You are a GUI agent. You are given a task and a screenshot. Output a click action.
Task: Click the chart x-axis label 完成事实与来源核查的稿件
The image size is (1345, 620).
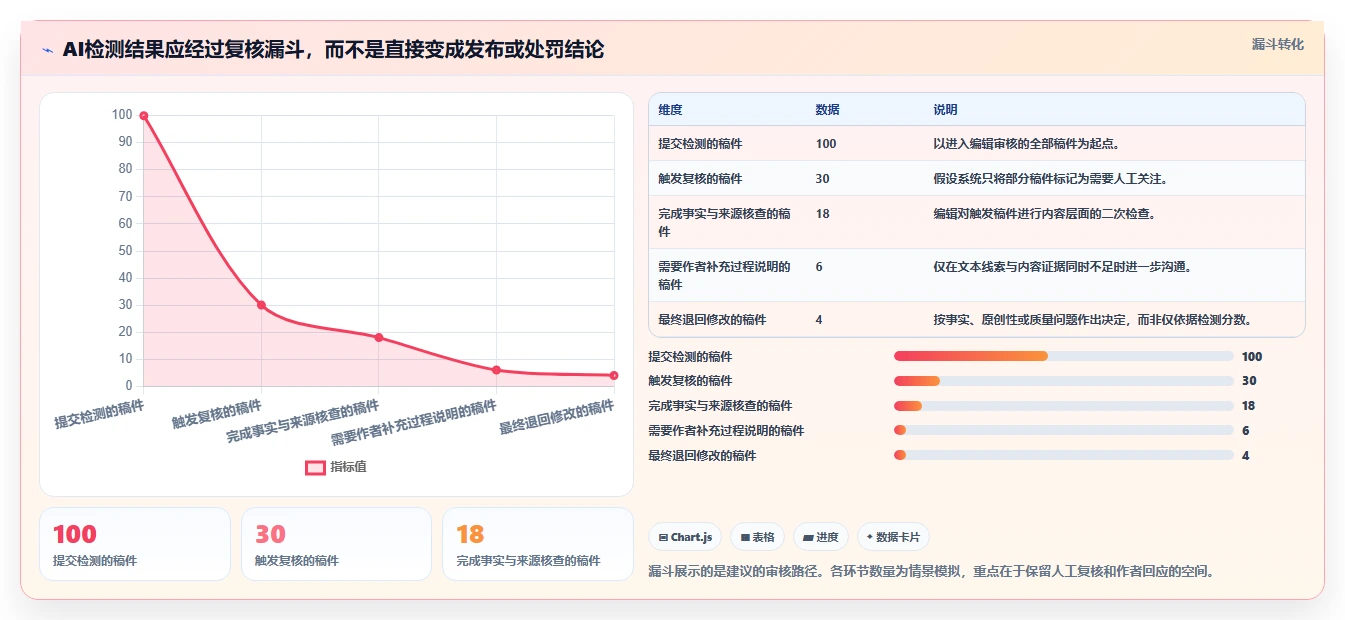pyautogui.click(x=302, y=422)
